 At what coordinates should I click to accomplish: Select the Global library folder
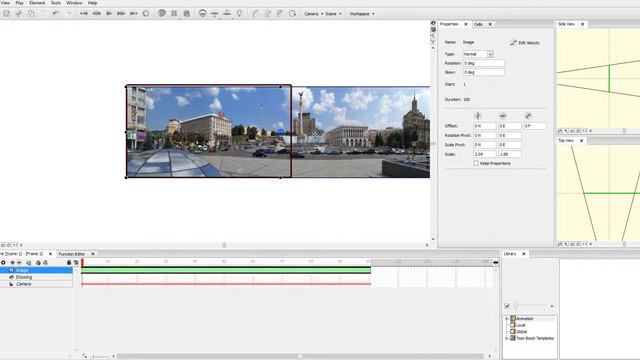pos(521,332)
